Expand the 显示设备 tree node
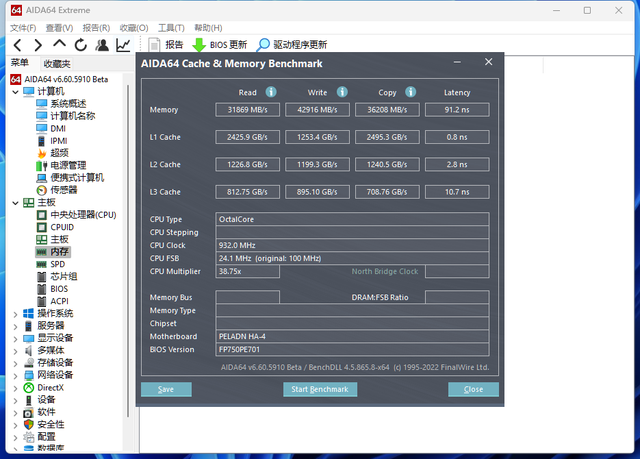This screenshot has width=640, height=459. click(x=15, y=338)
